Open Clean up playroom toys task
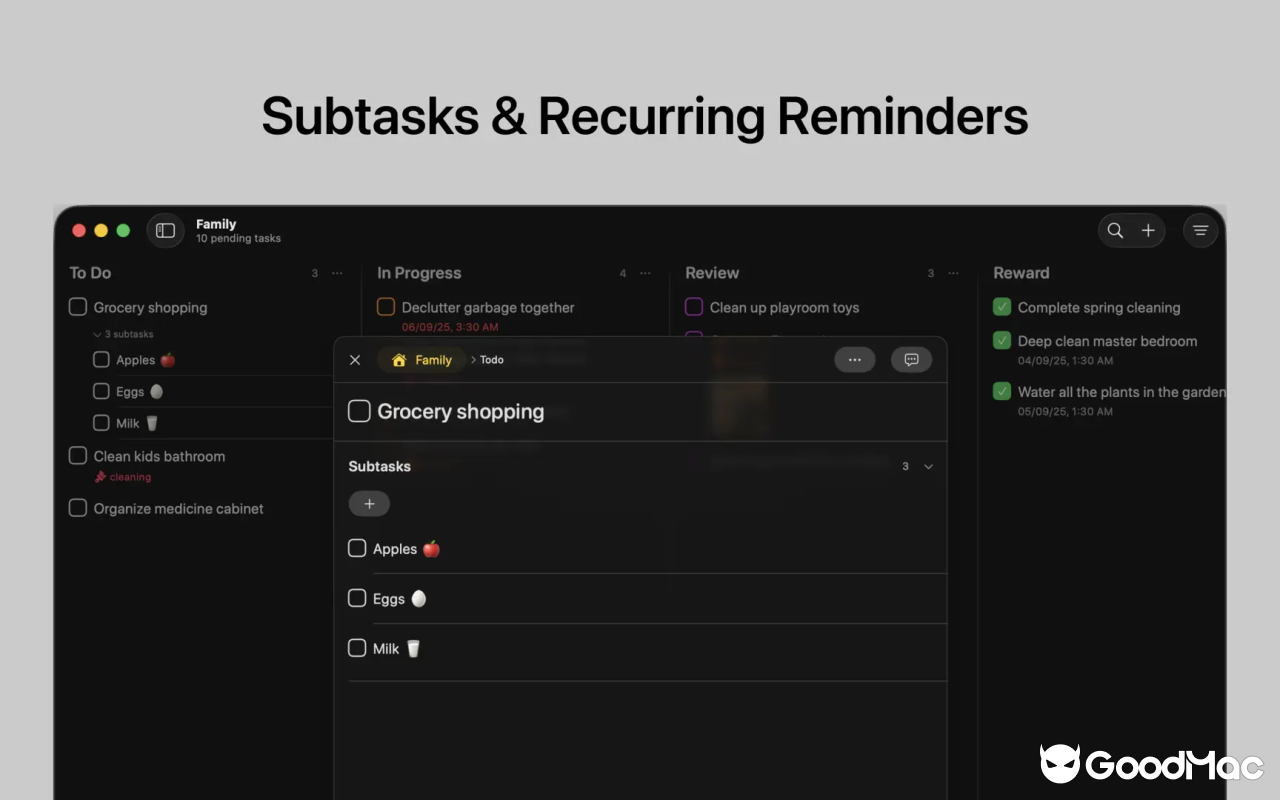This screenshot has height=800, width=1280. tap(784, 307)
